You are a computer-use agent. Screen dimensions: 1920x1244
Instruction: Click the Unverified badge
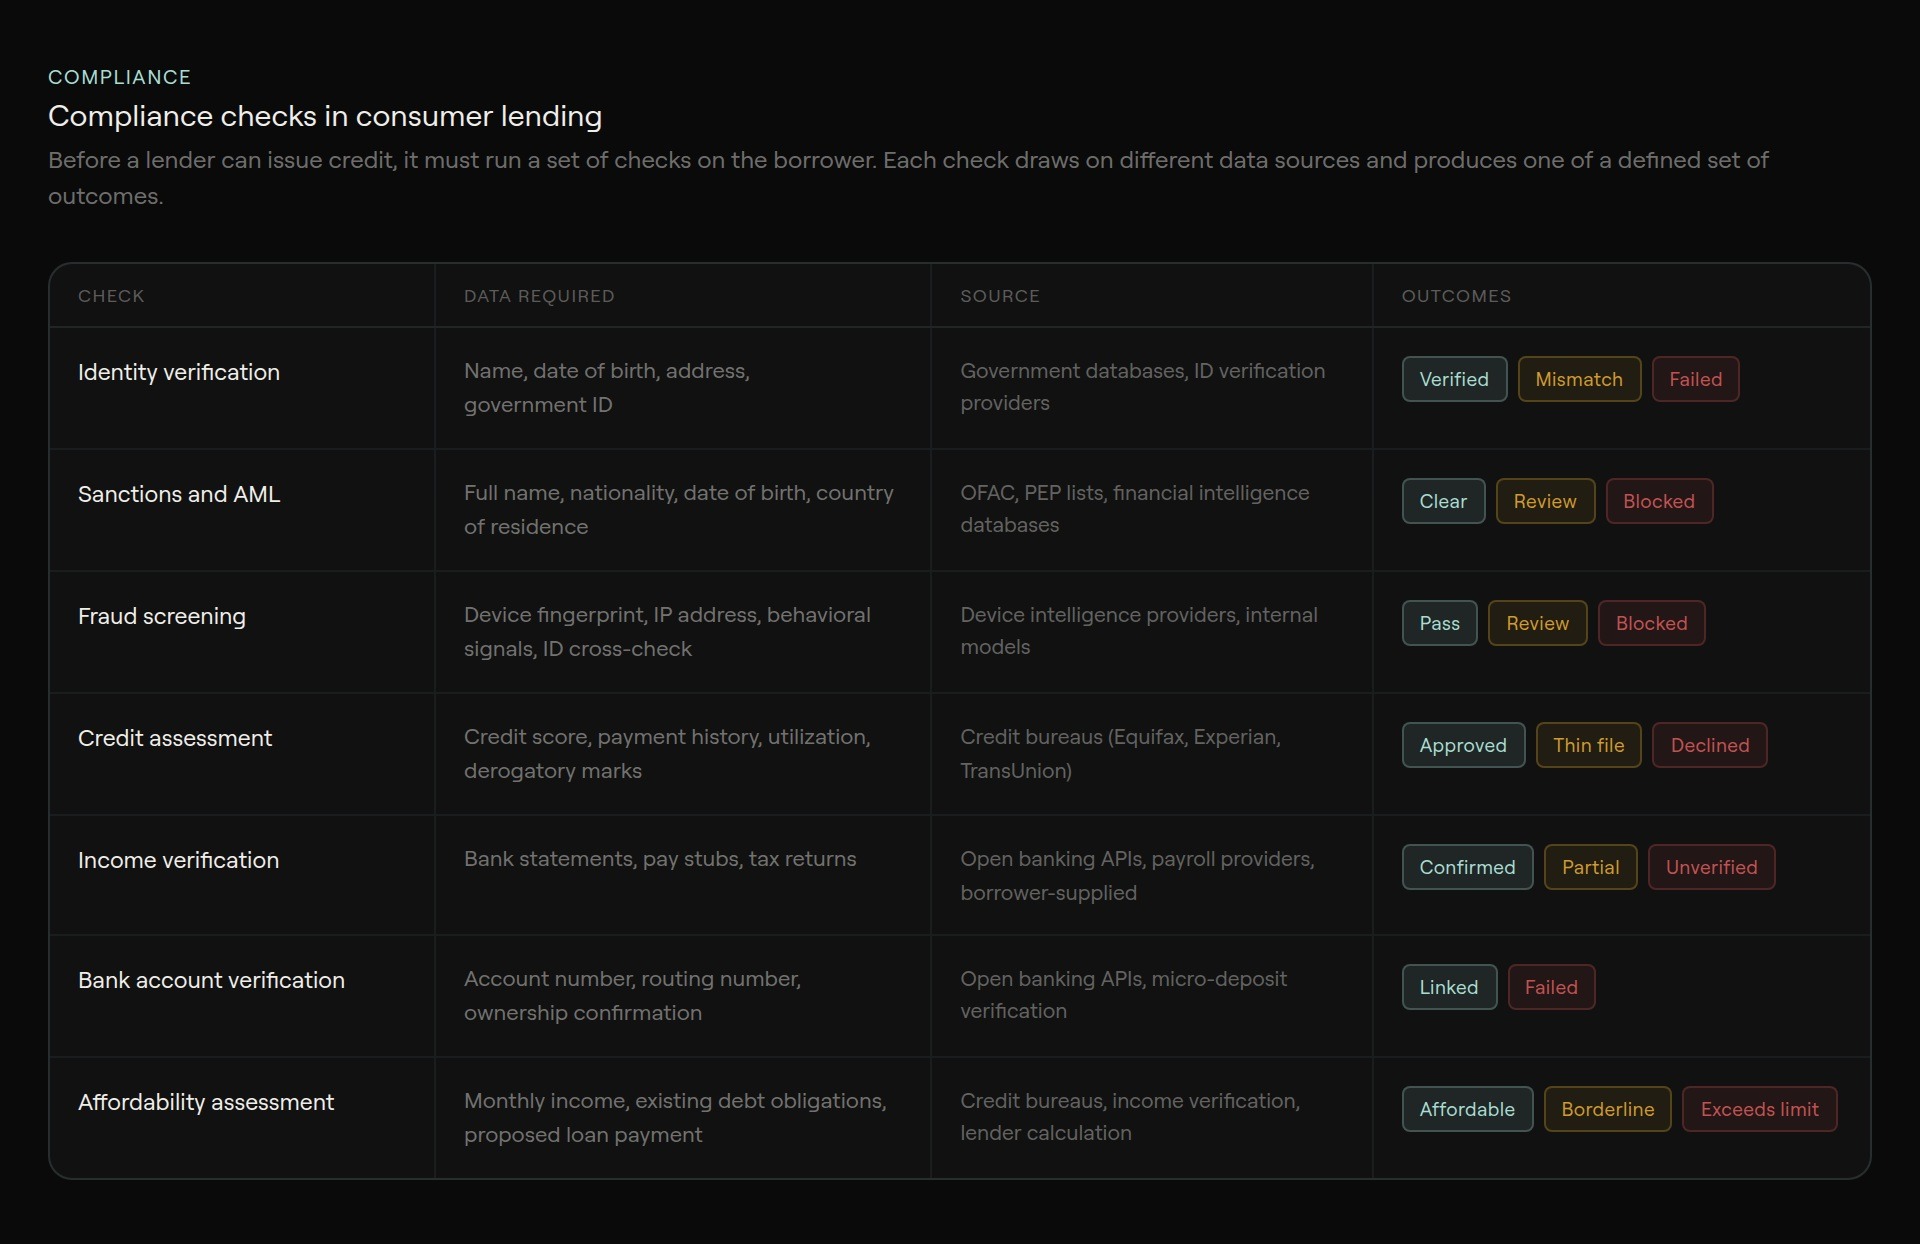tap(1710, 867)
